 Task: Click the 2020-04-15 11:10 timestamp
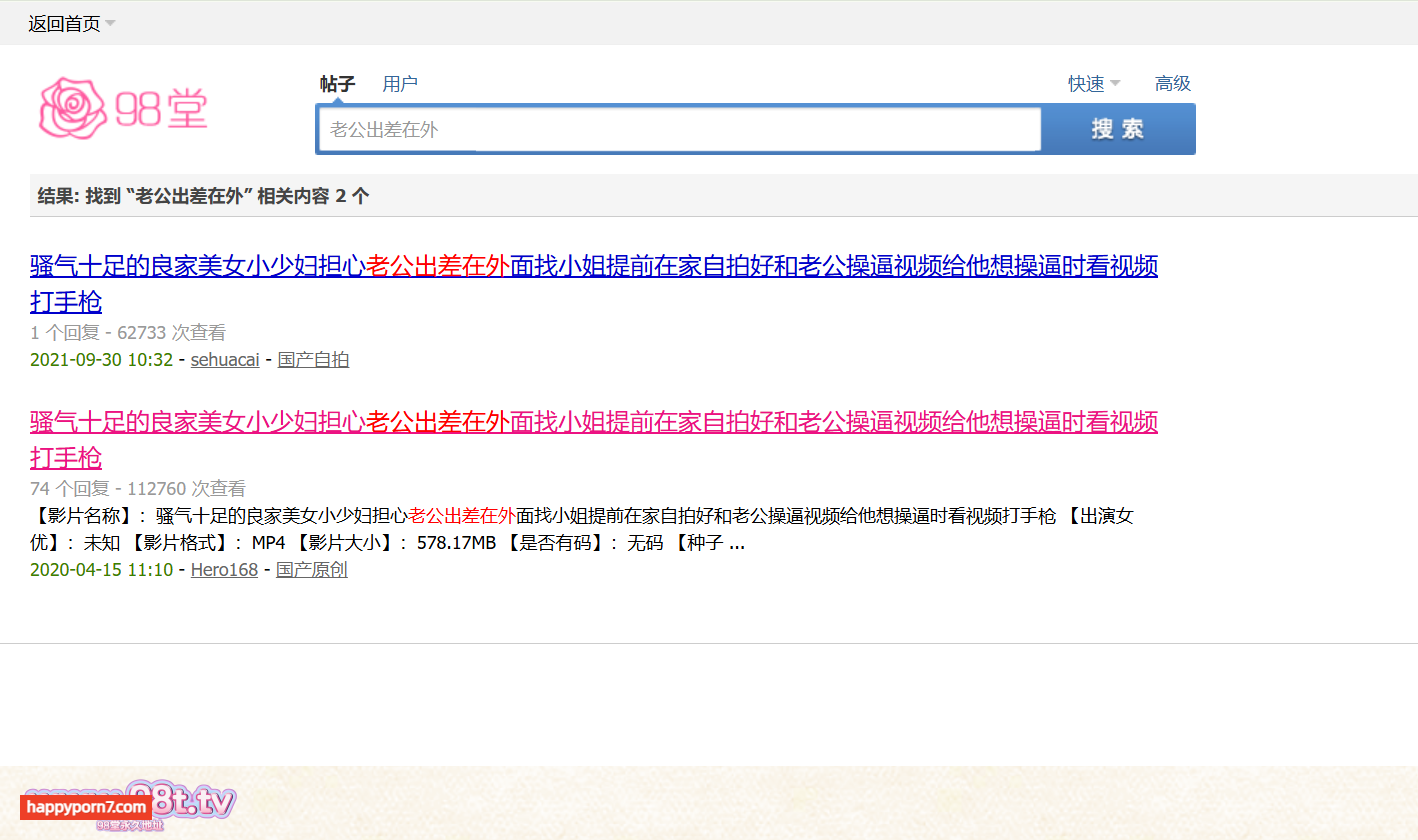click(101, 570)
